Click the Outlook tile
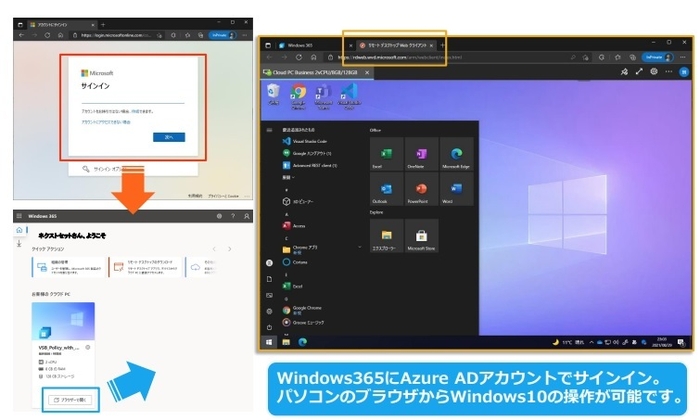This screenshot has width=700, height=420. point(386,189)
